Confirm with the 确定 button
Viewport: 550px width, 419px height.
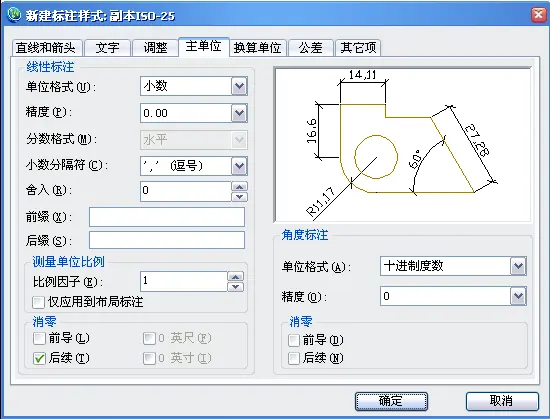(391, 401)
